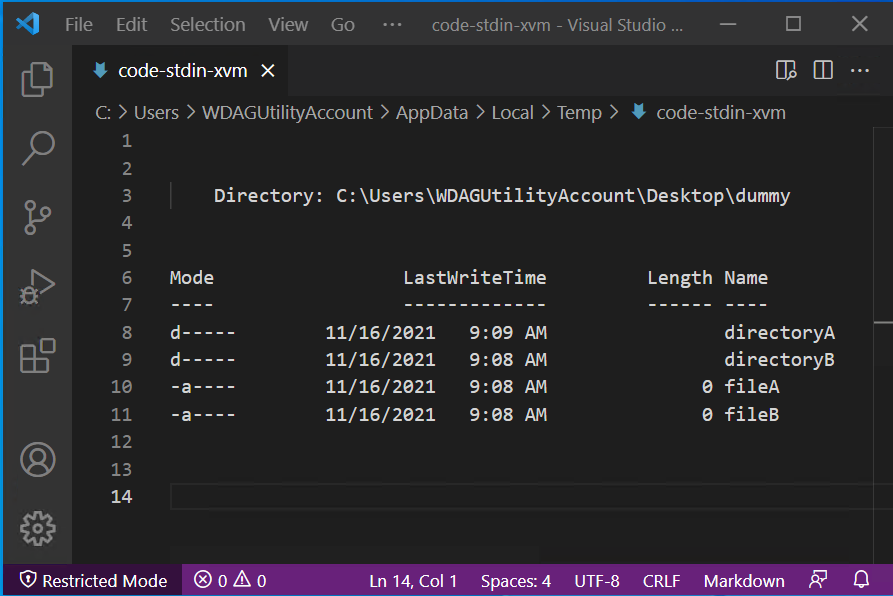Screen dimensions: 893x596
Task: Open the Temp breadcrumb dropdown
Action: click(x=579, y=112)
